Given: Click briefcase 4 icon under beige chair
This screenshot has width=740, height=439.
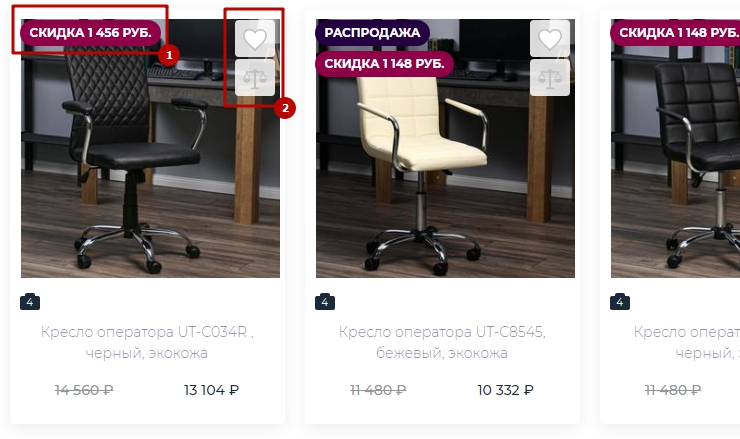Looking at the screenshot, I should (325, 302).
